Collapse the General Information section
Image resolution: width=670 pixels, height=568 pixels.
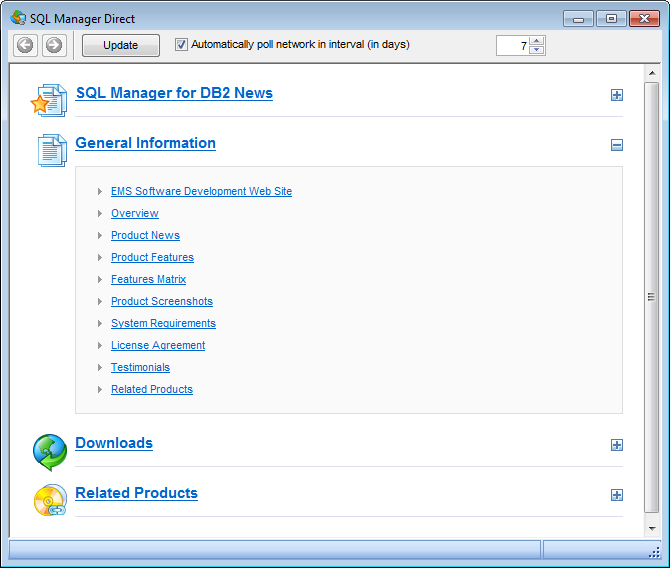pyautogui.click(x=617, y=145)
